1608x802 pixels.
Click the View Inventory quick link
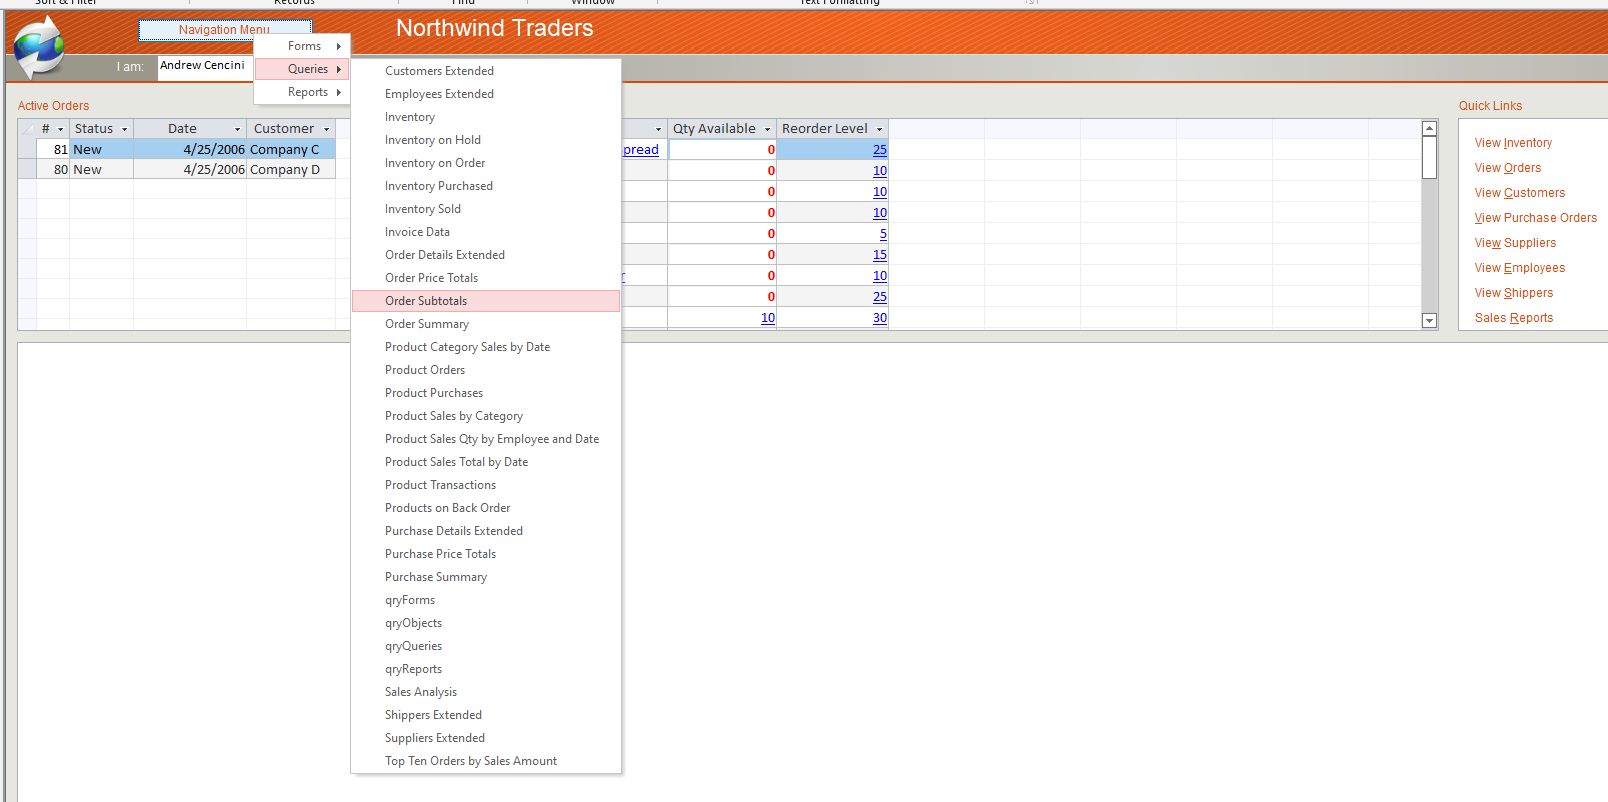[1512, 143]
